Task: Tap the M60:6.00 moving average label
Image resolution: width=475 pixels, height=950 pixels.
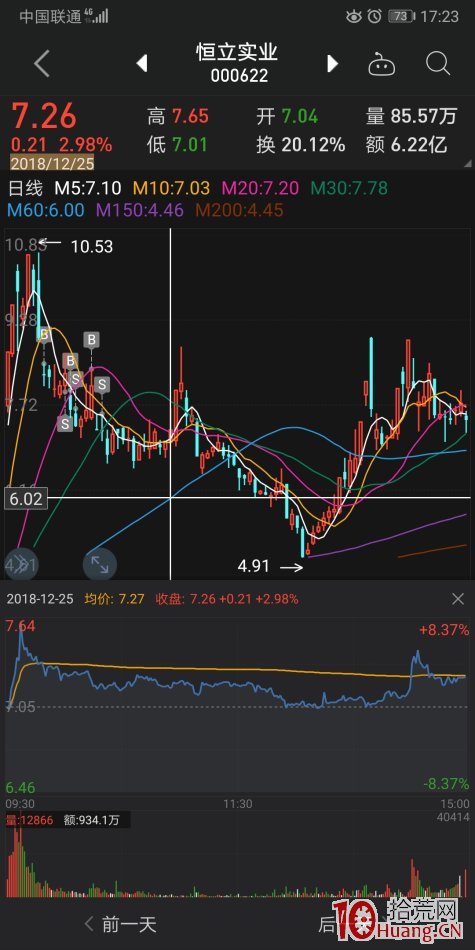Action: (46, 210)
